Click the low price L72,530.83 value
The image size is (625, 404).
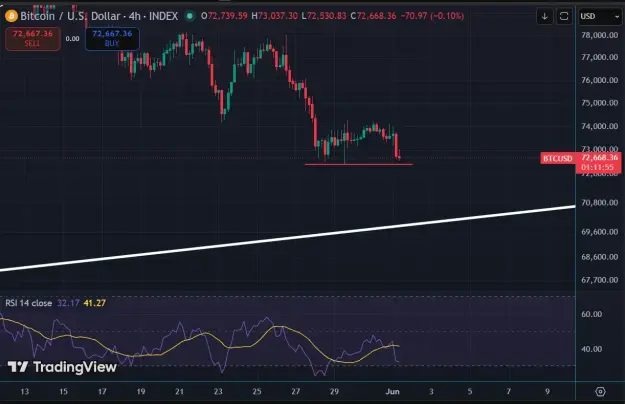coord(324,16)
